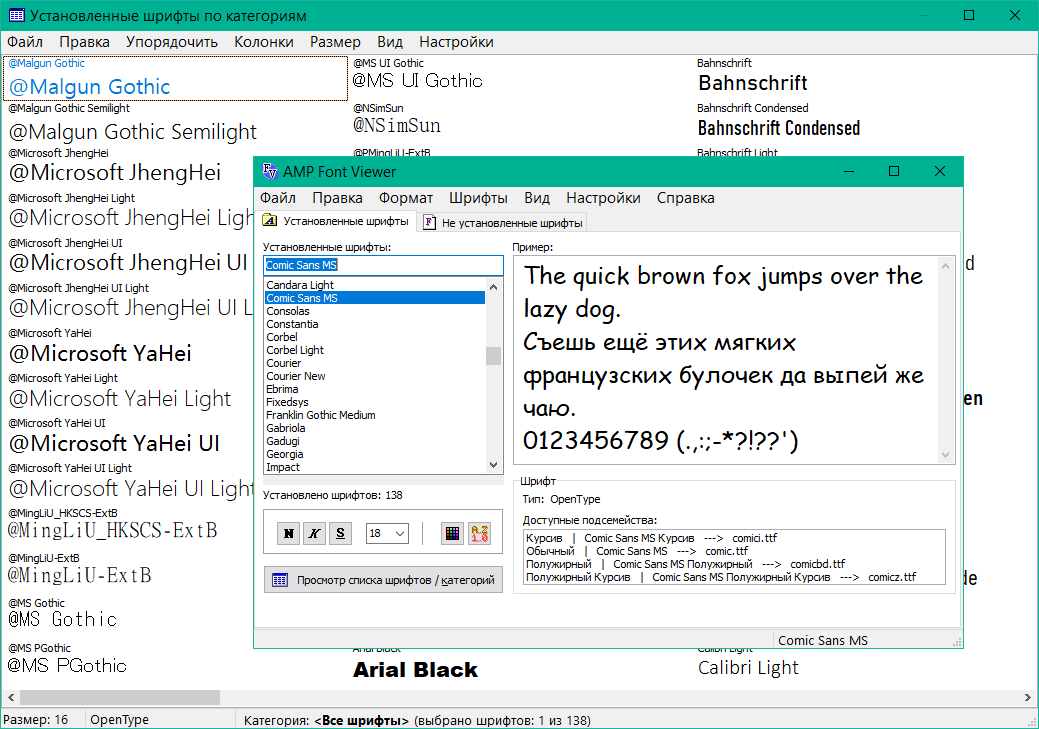The image size is (1039, 729).
Task: Maximize the AMP Font Viewer window
Action: coord(894,172)
